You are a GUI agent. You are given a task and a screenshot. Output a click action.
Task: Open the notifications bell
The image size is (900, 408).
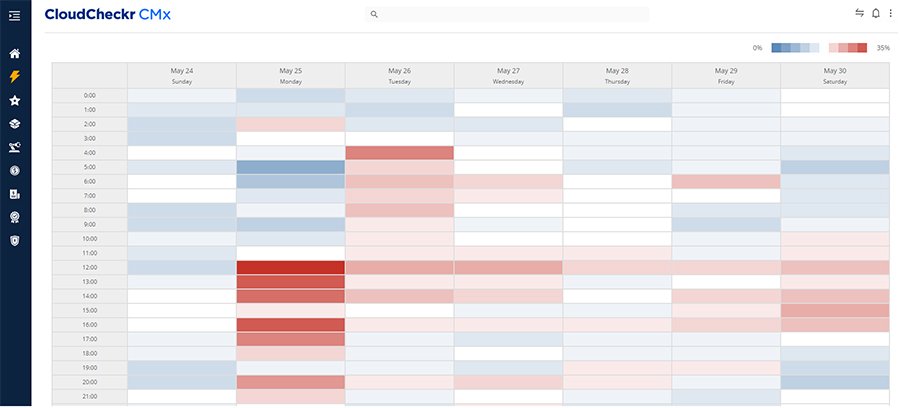click(x=876, y=14)
